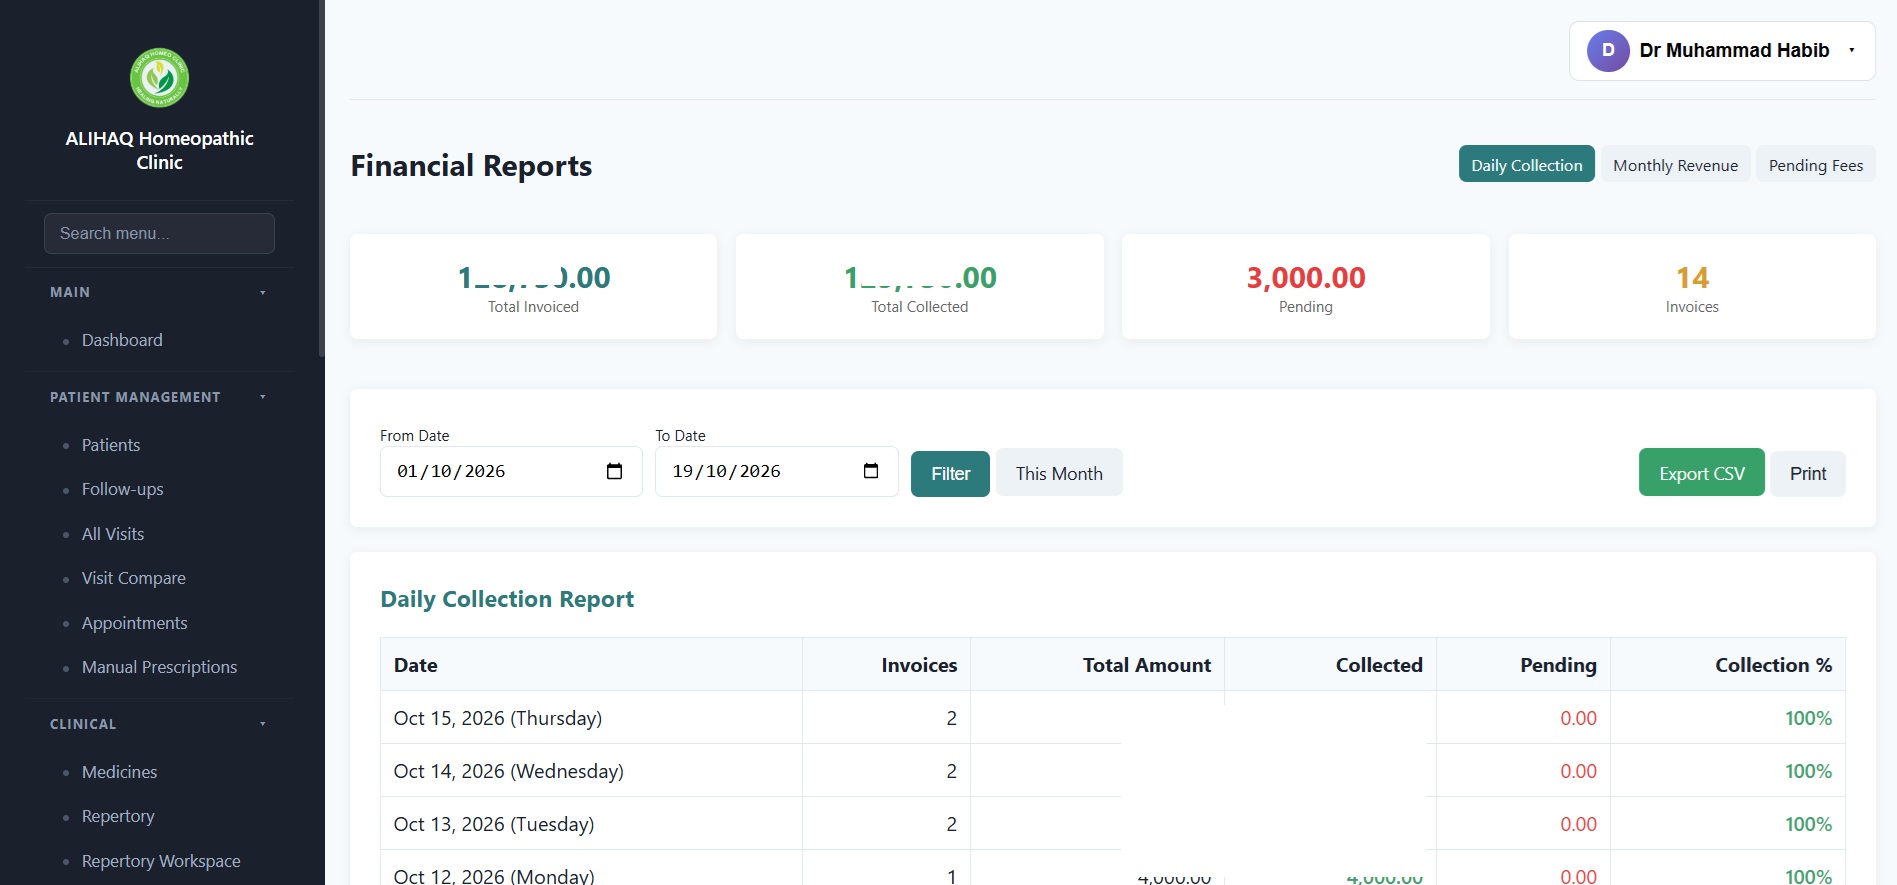This screenshot has width=1897, height=885.
Task: Click the Oct 13, 2026 (Tuesday) row date
Action: click(x=494, y=824)
